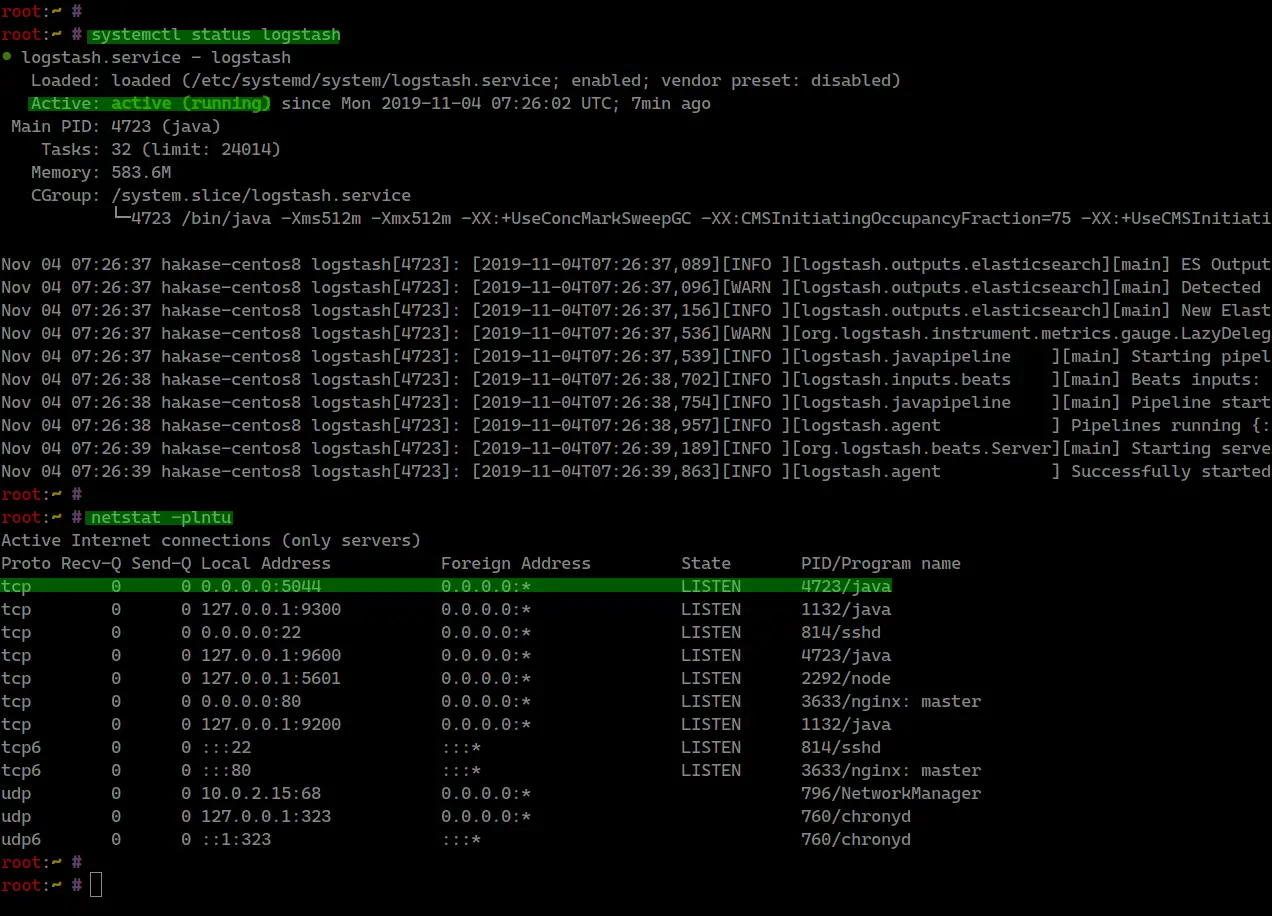Click the 127.0.0.1:323 local address
The width and height of the screenshot is (1272, 916).
266,817
